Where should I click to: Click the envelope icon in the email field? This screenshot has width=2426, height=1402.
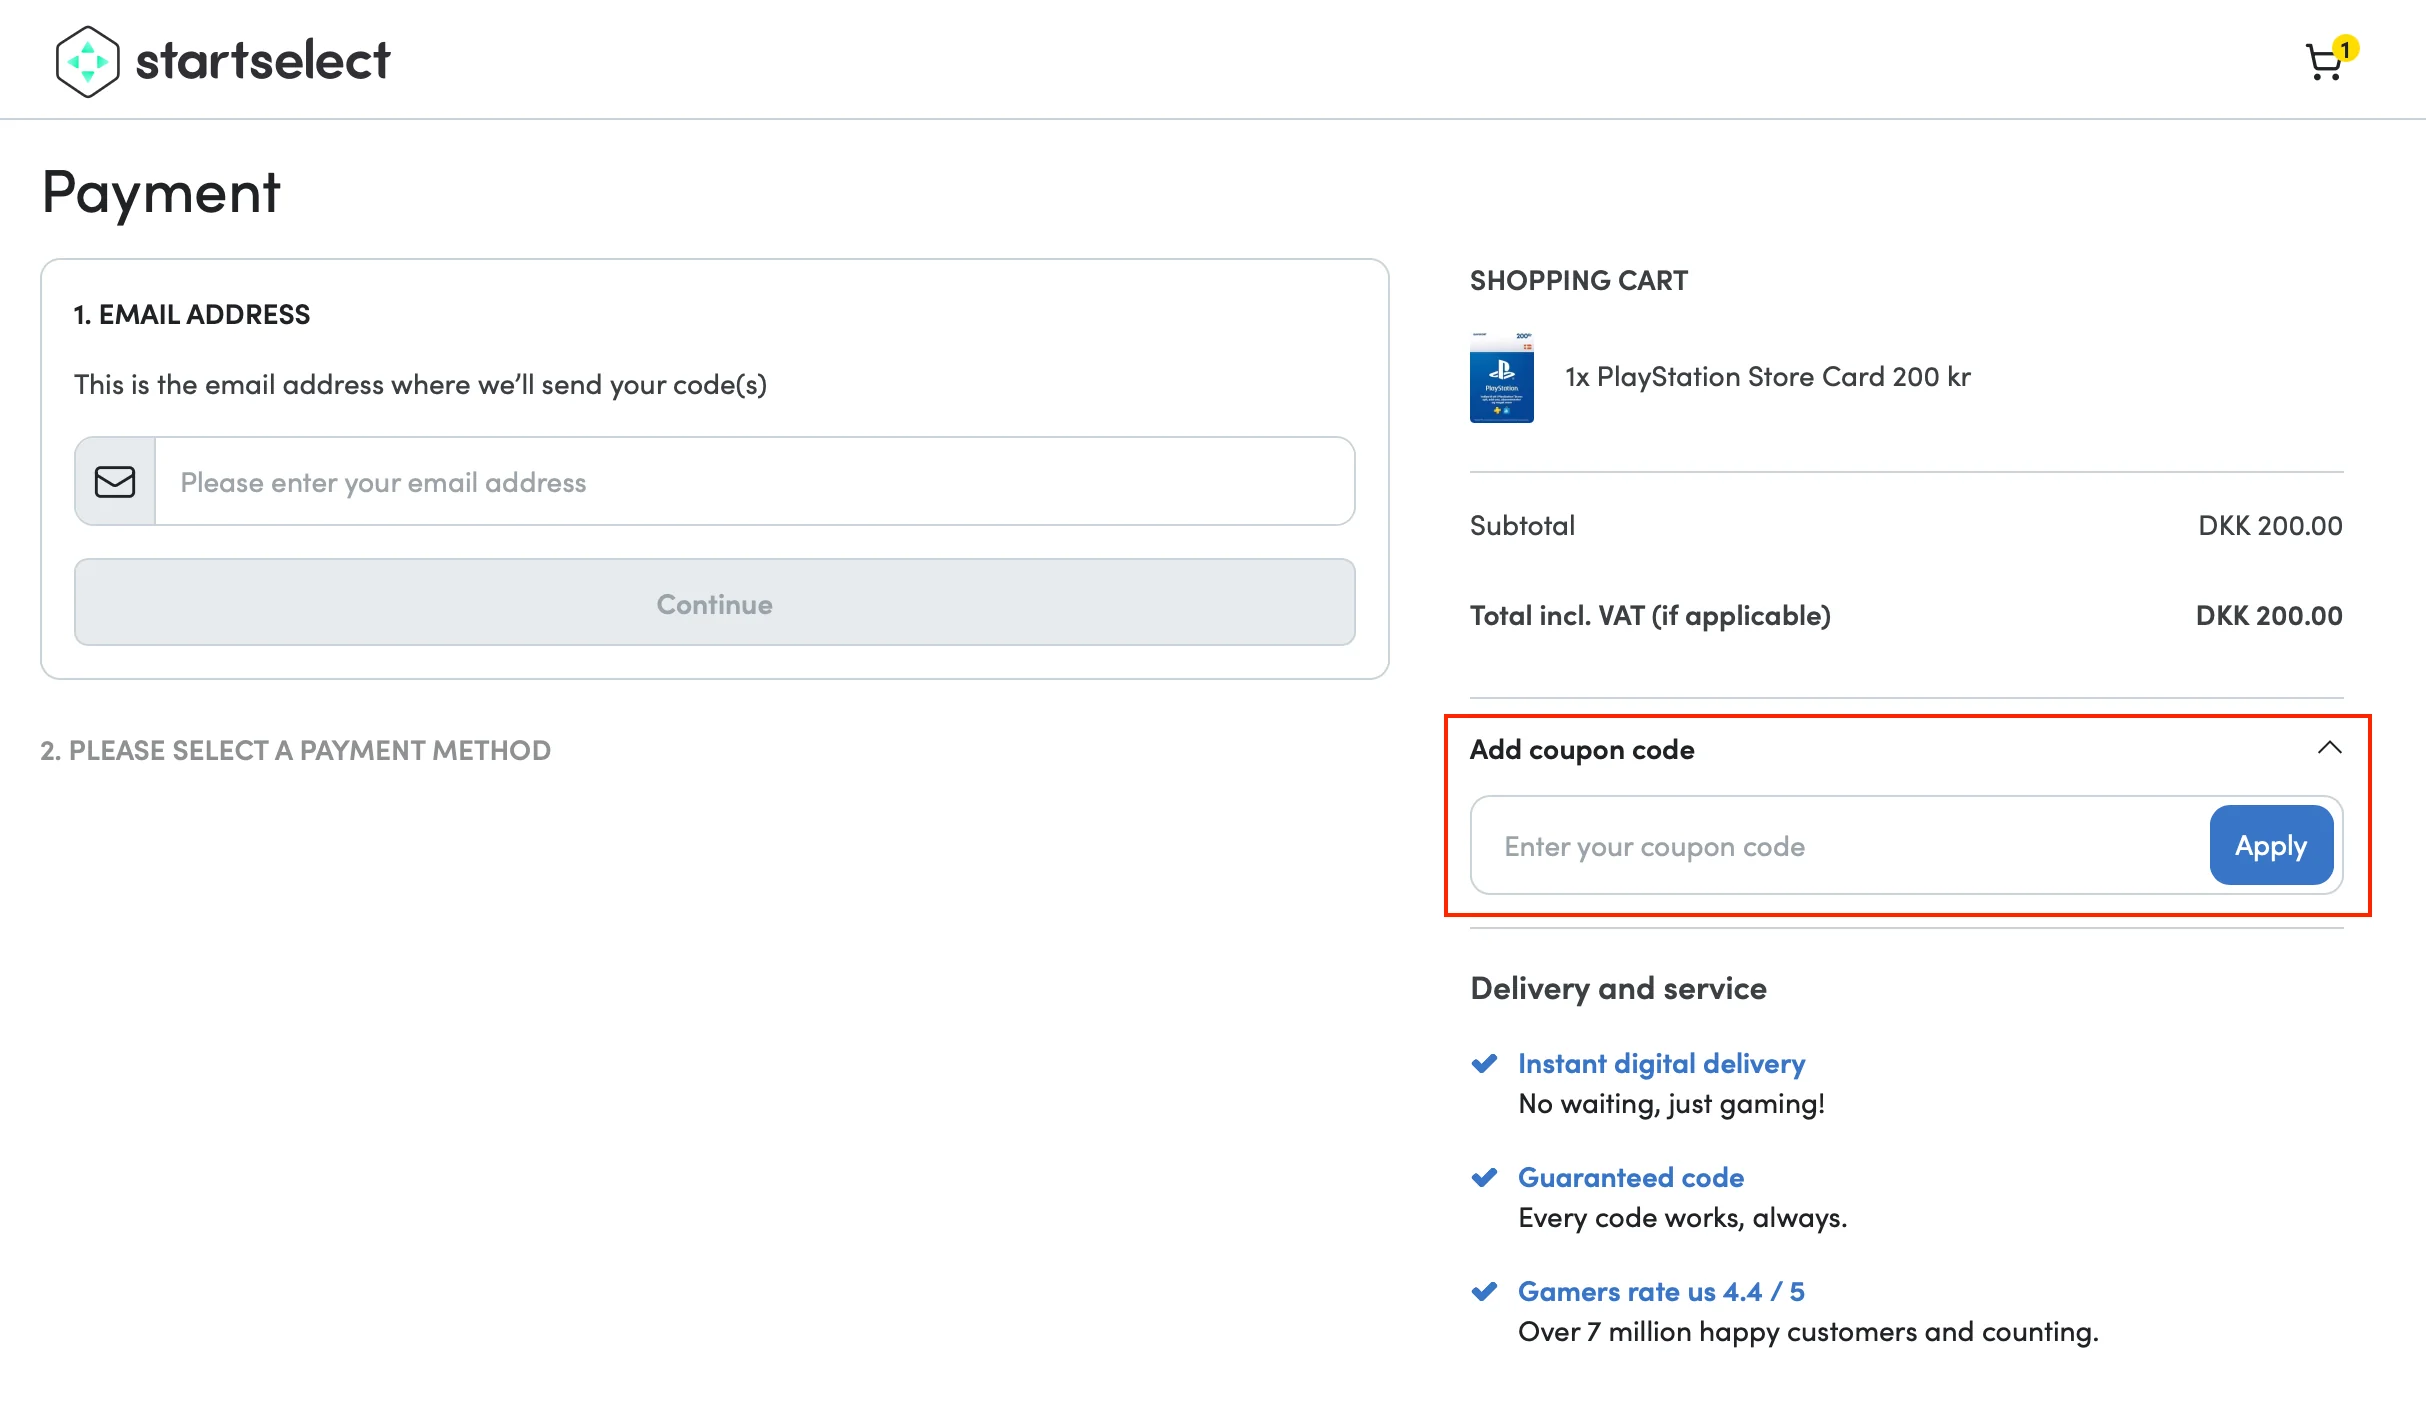pyautogui.click(x=115, y=482)
